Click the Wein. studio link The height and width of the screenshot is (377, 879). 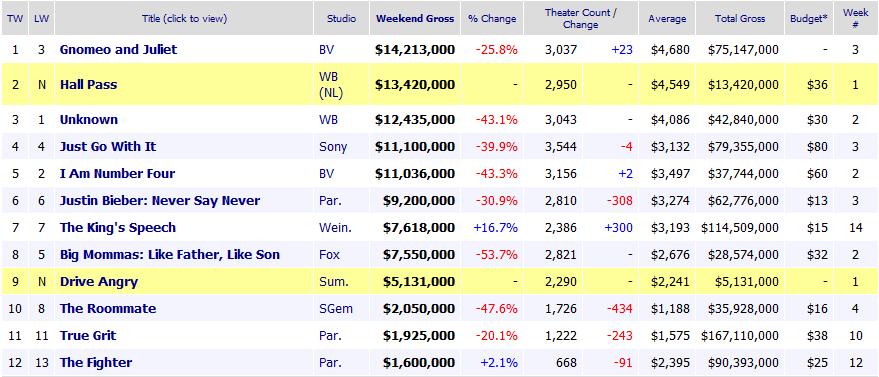[334, 227]
